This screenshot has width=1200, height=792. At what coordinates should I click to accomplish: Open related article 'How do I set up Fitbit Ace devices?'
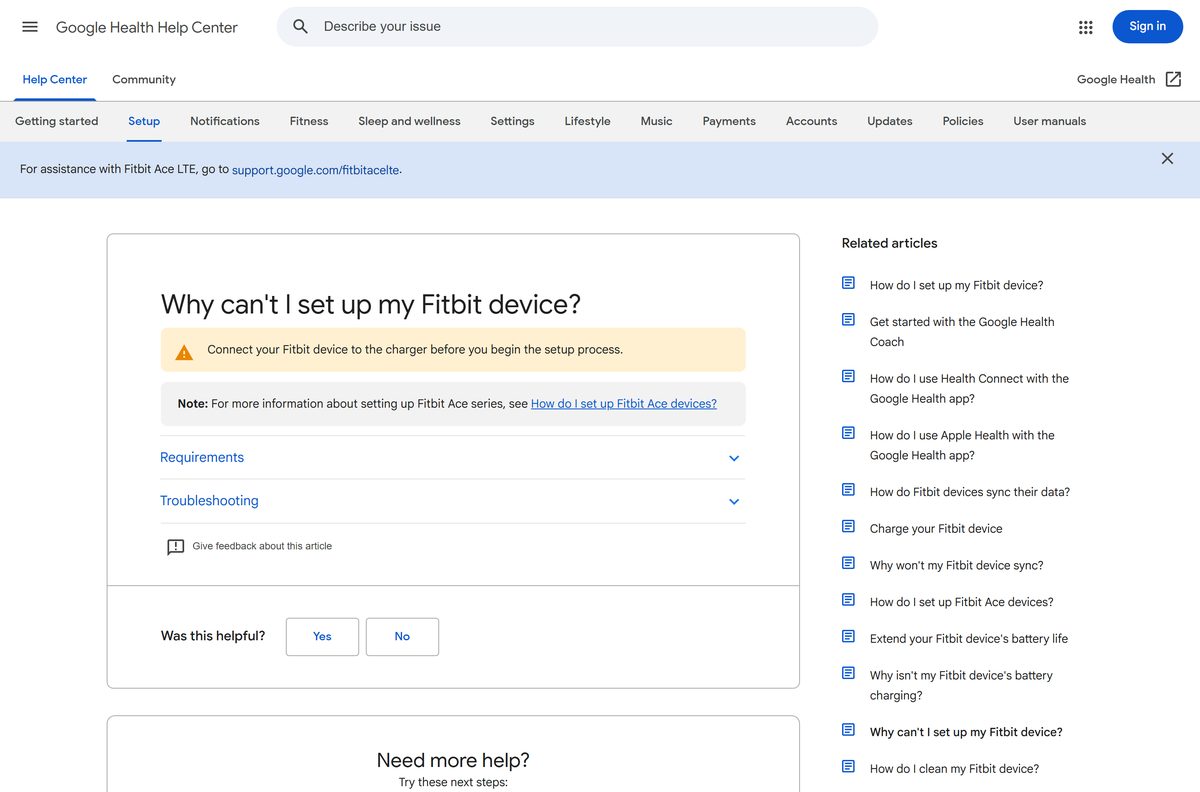point(962,602)
